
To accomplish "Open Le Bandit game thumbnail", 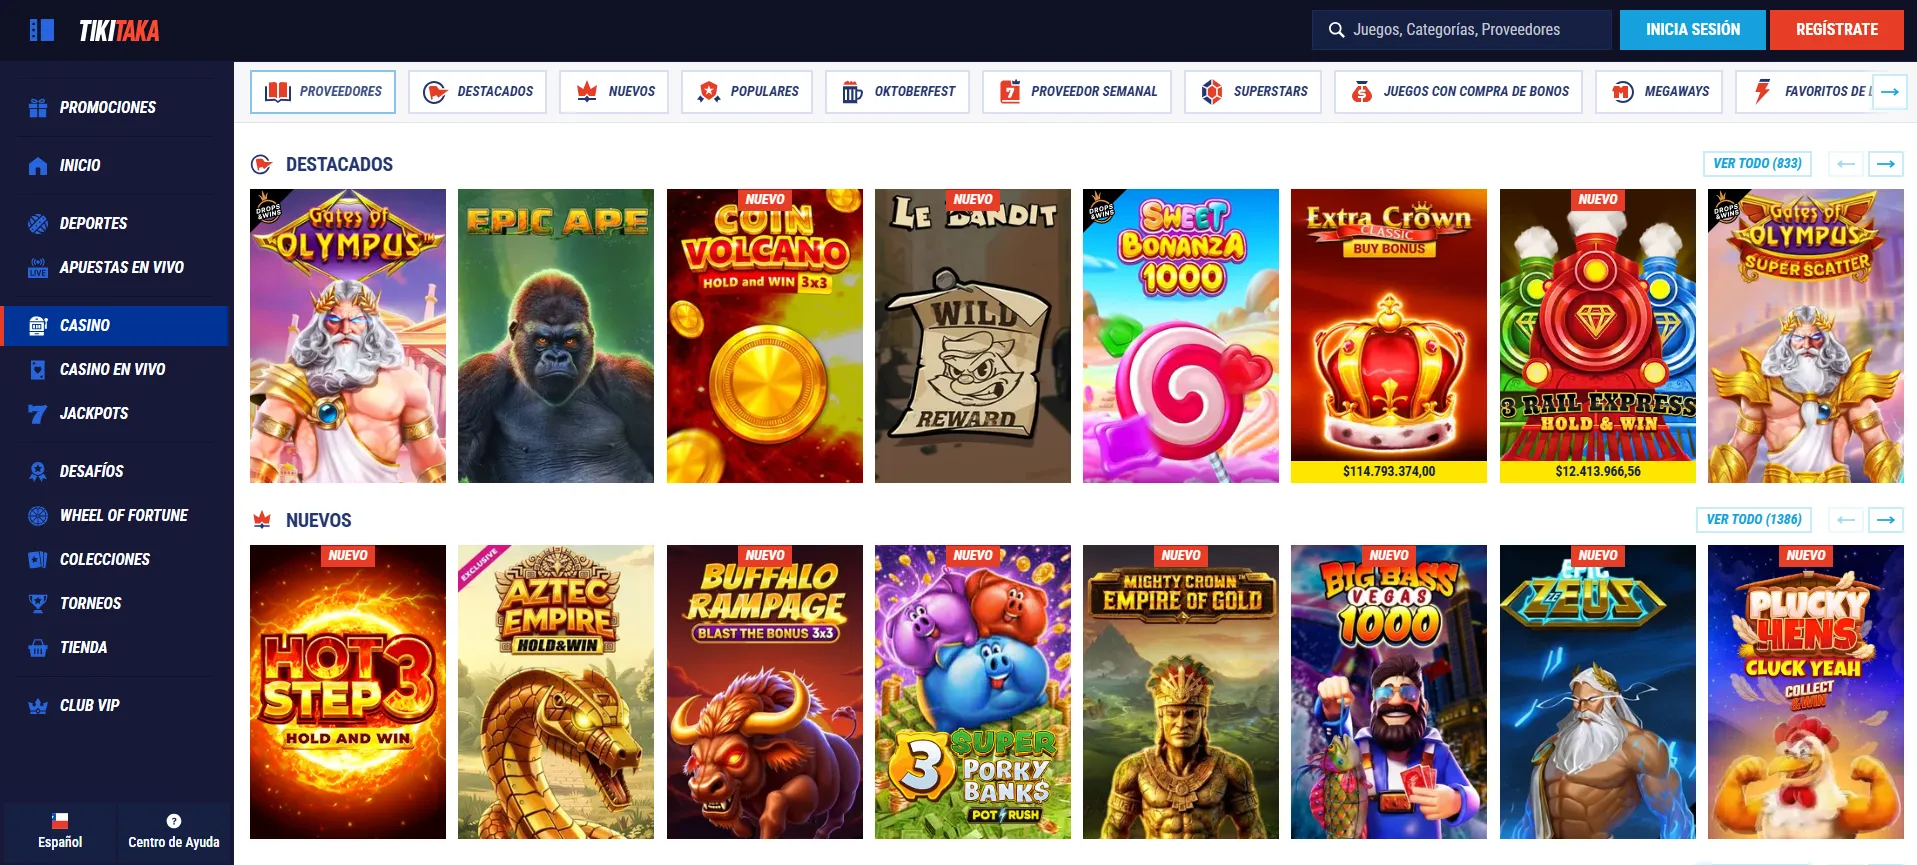I will (x=973, y=336).
